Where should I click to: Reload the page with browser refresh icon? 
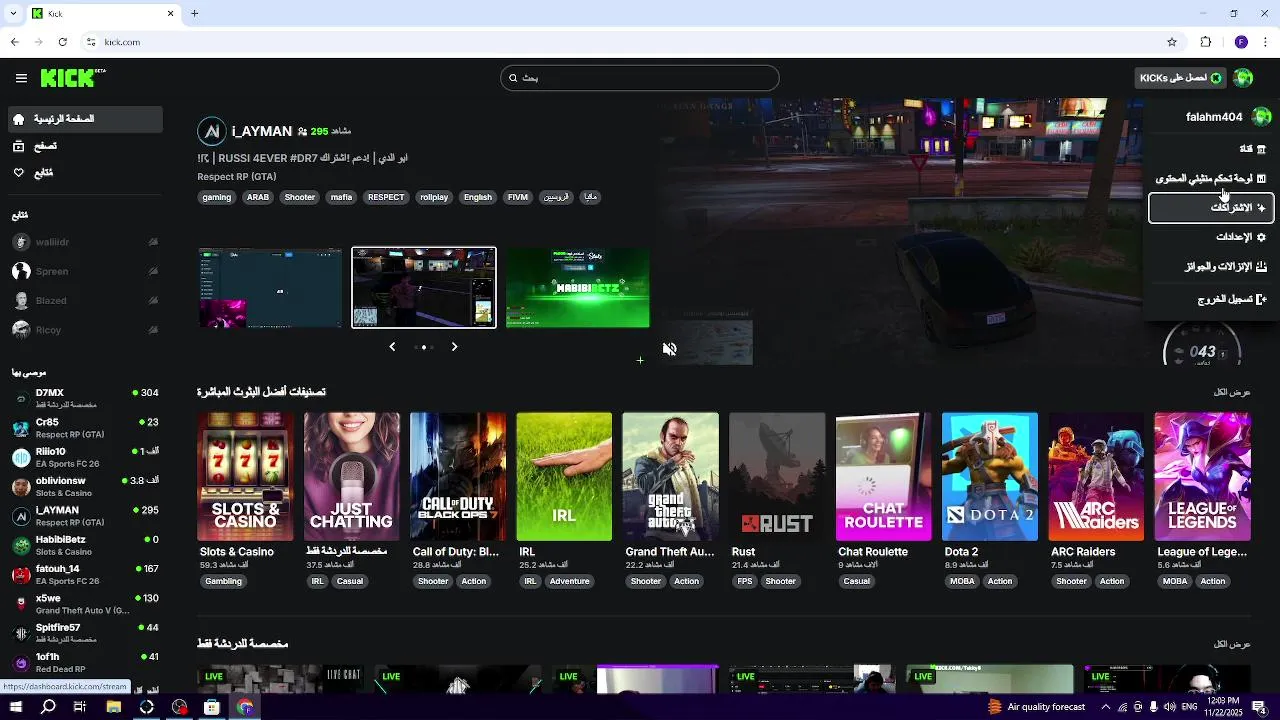pos(62,42)
